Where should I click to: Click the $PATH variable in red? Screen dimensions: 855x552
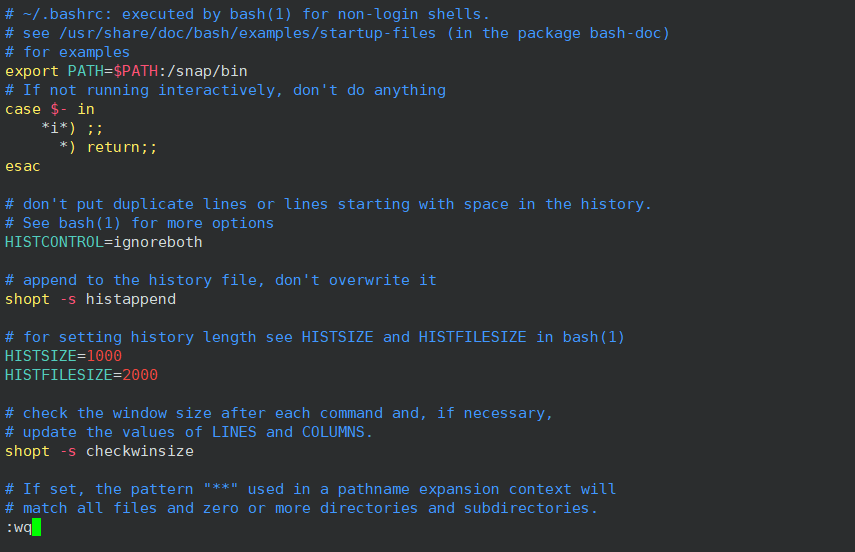135,71
